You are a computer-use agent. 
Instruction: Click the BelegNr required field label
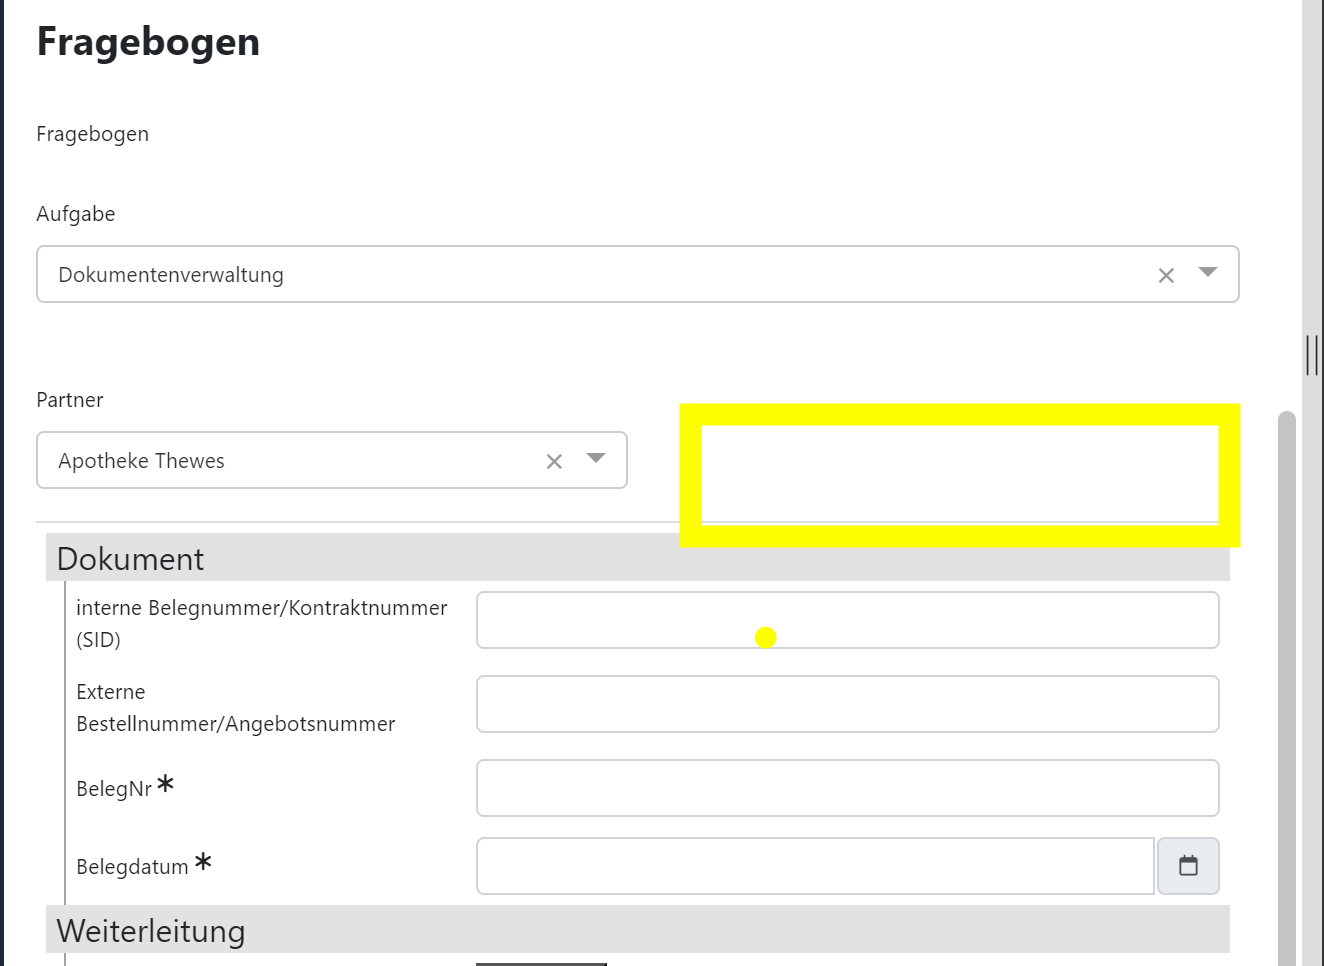pos(114,789)
